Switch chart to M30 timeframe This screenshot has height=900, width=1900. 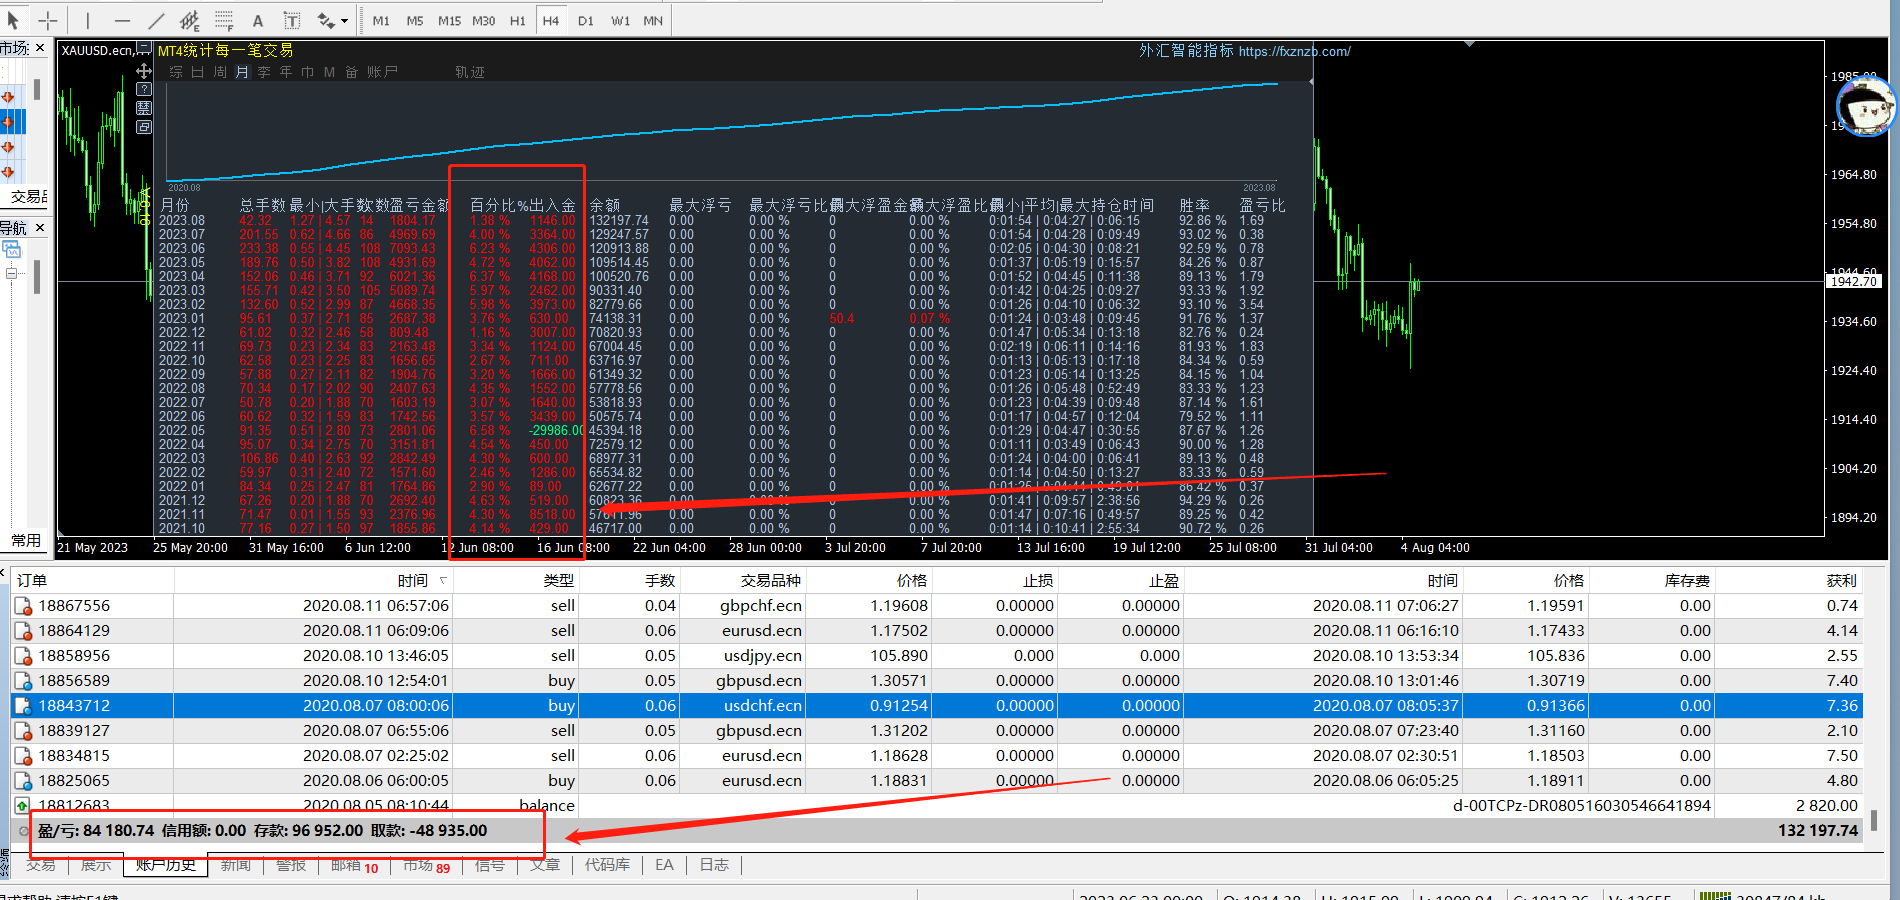(484, 20)
